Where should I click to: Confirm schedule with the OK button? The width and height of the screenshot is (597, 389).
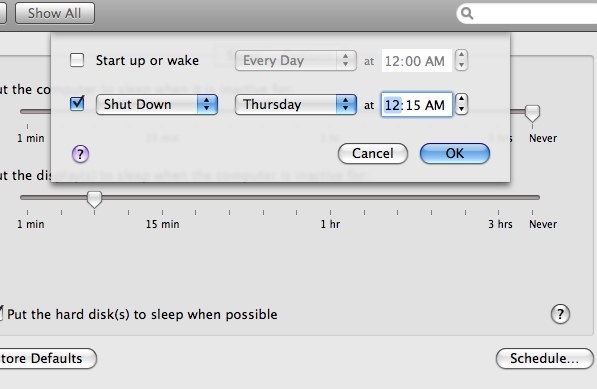coord(455,153)
